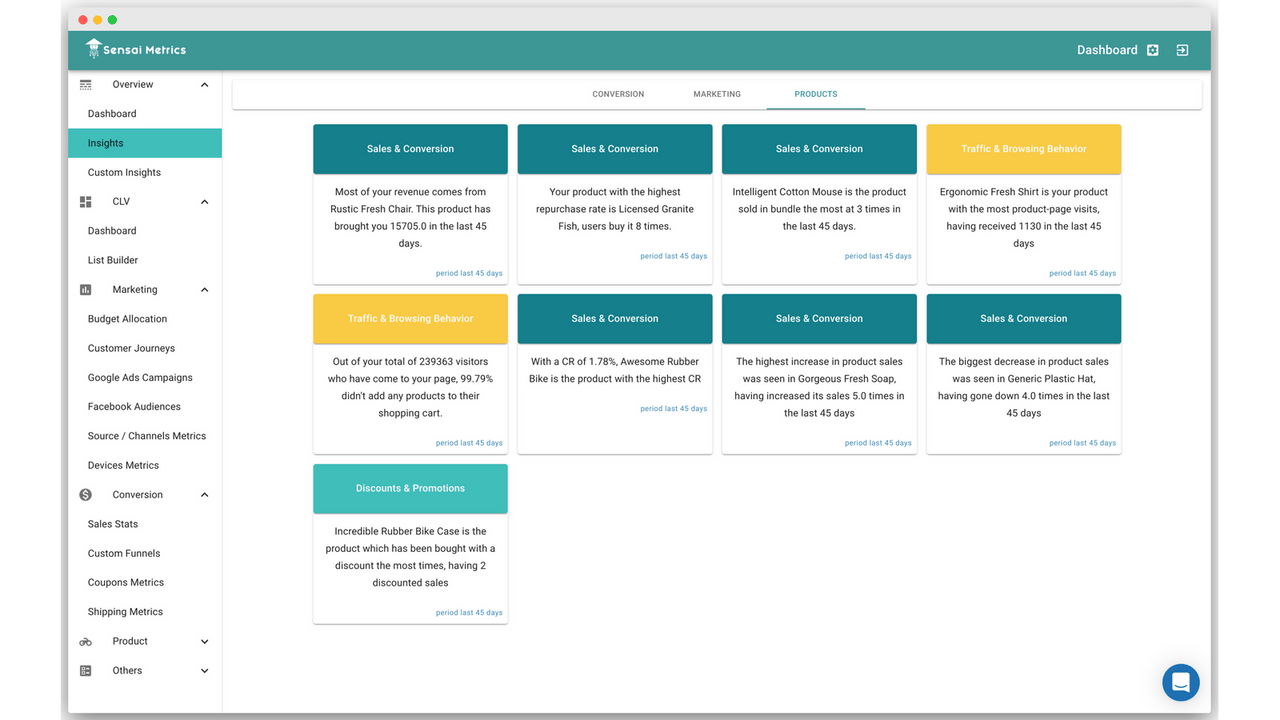Image resolution: width=1280 pixels, height=720 pixels.
Task: Click the CLV grid icon in sidebar
Action: coord(85,201)
